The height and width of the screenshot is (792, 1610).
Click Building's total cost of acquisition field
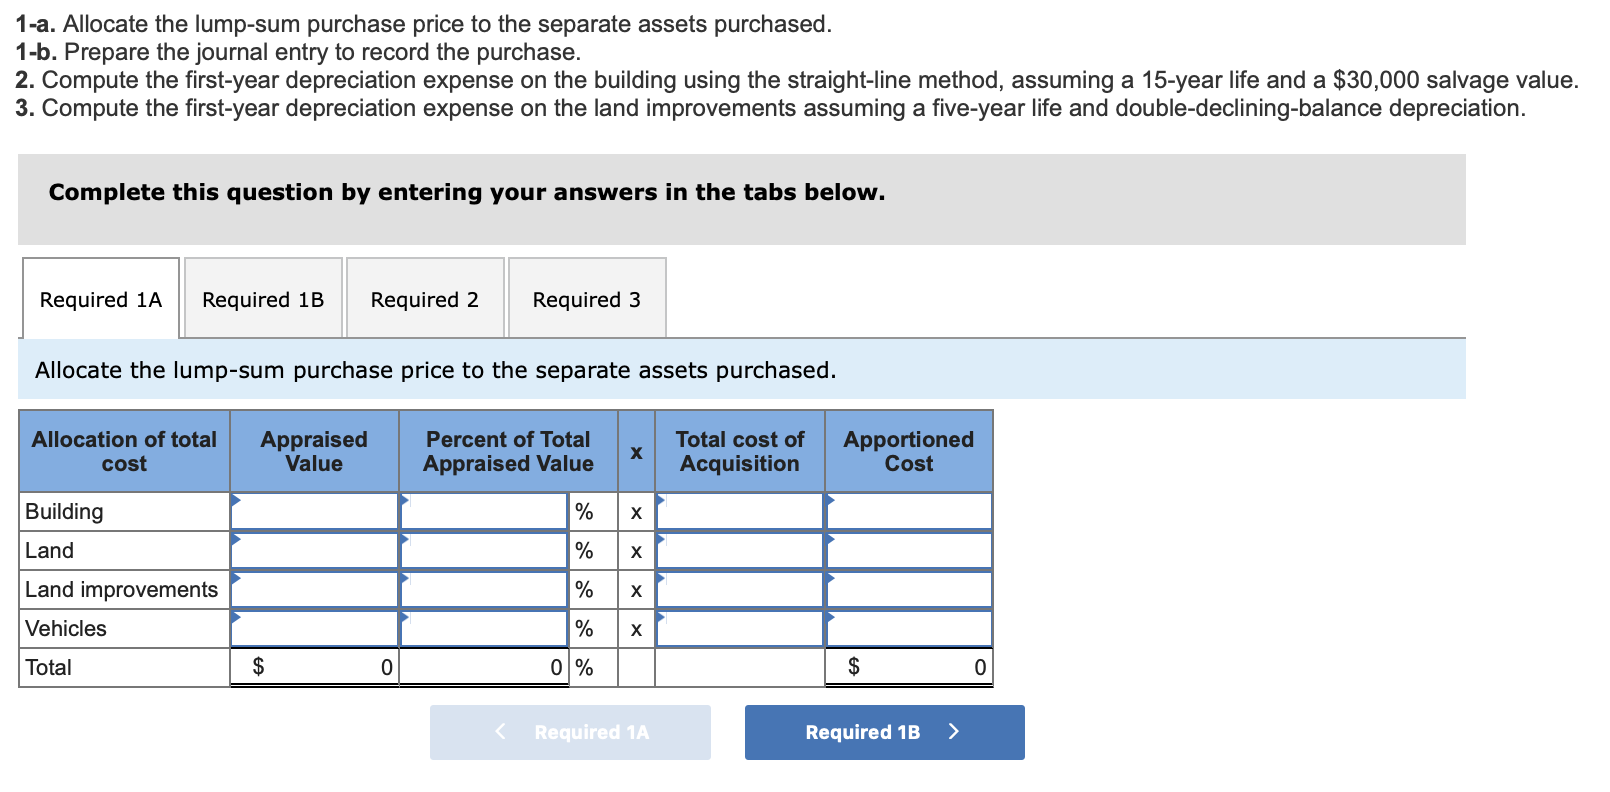pos(740,511)
